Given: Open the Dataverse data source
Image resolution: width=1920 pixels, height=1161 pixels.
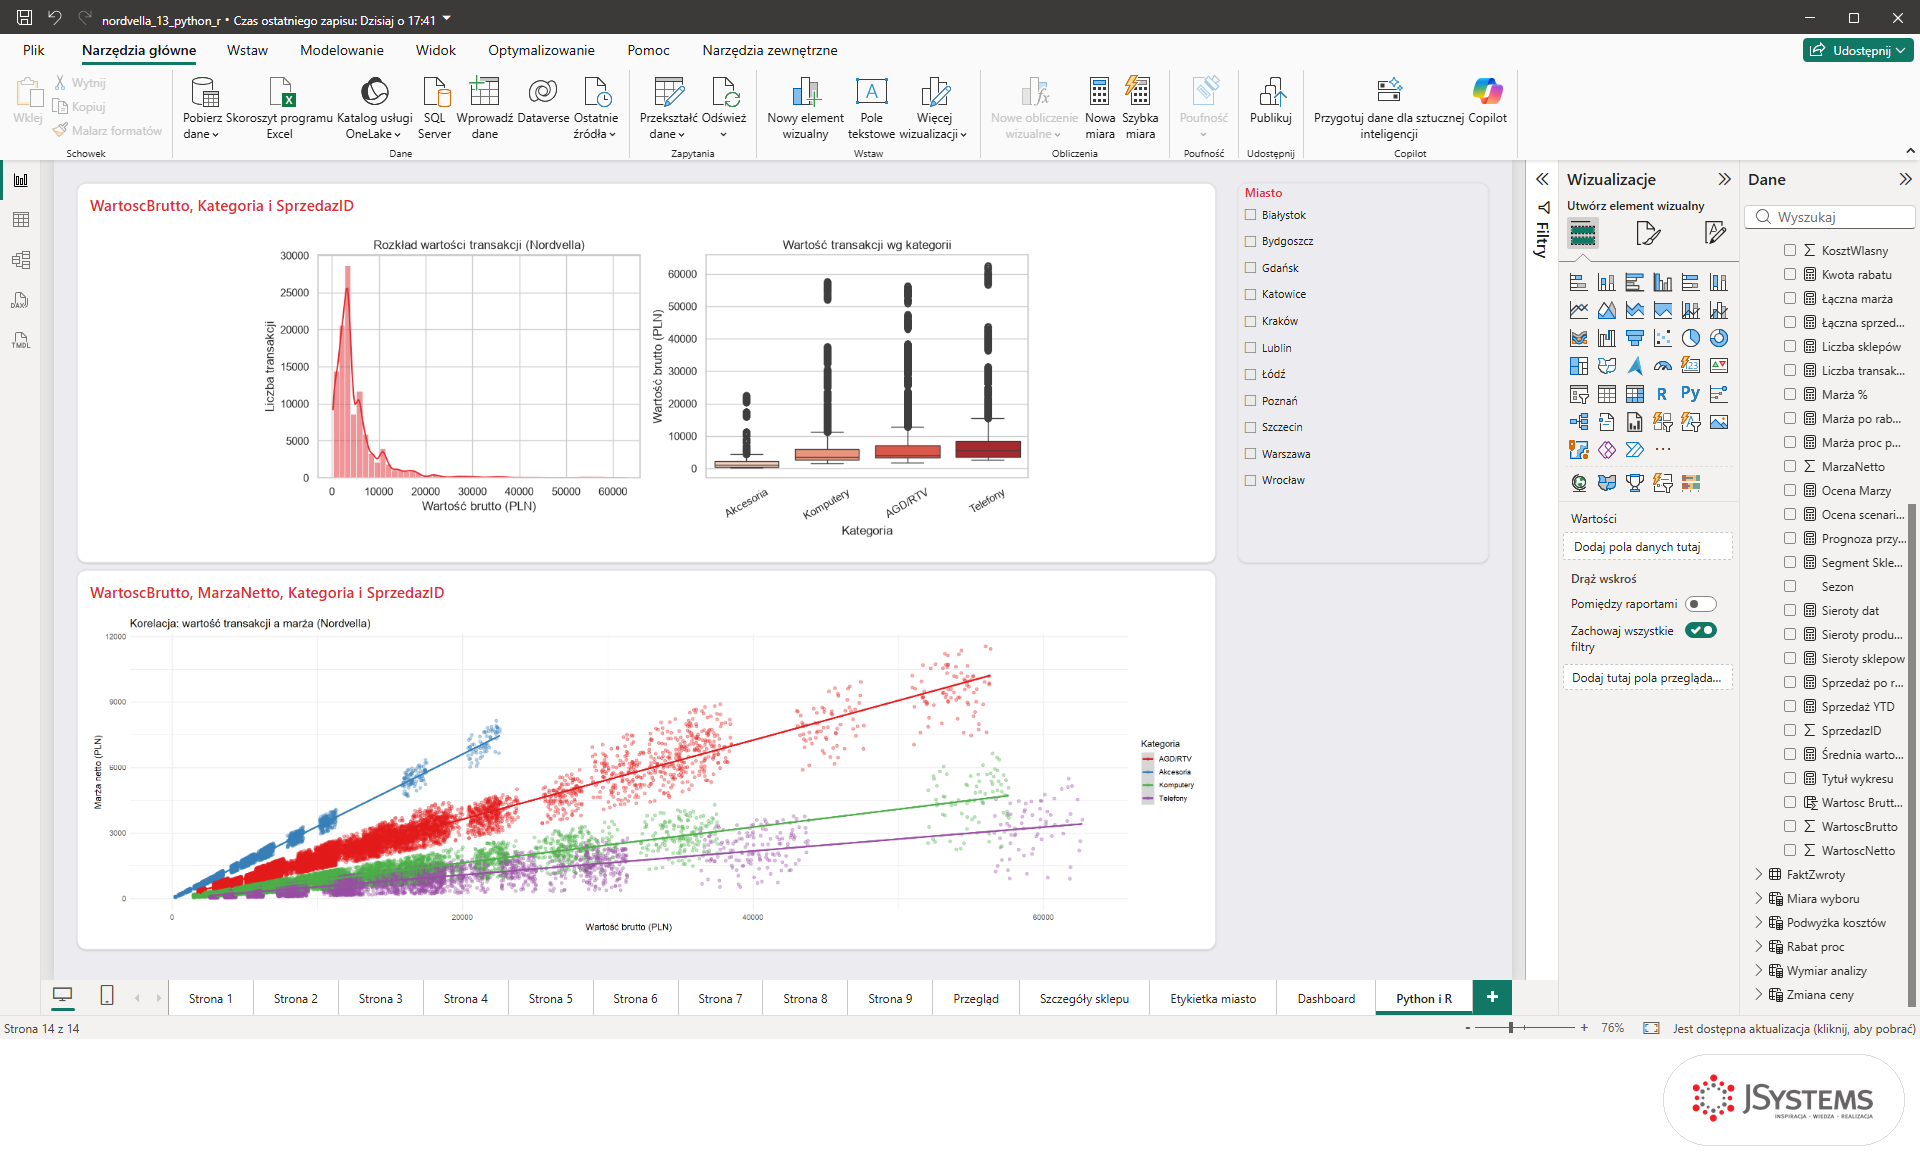Looking at the screenshot, I should click(x=543, y=100).
